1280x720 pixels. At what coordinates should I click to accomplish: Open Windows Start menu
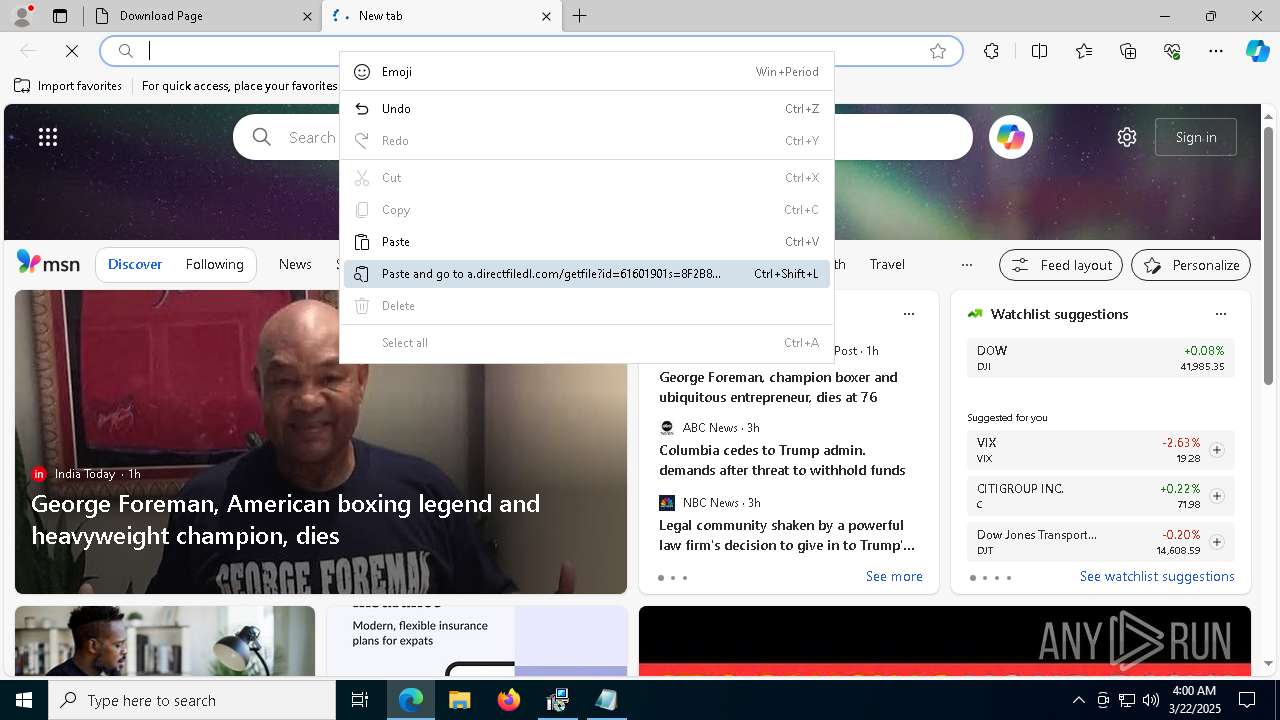click(x=24, y=700)
